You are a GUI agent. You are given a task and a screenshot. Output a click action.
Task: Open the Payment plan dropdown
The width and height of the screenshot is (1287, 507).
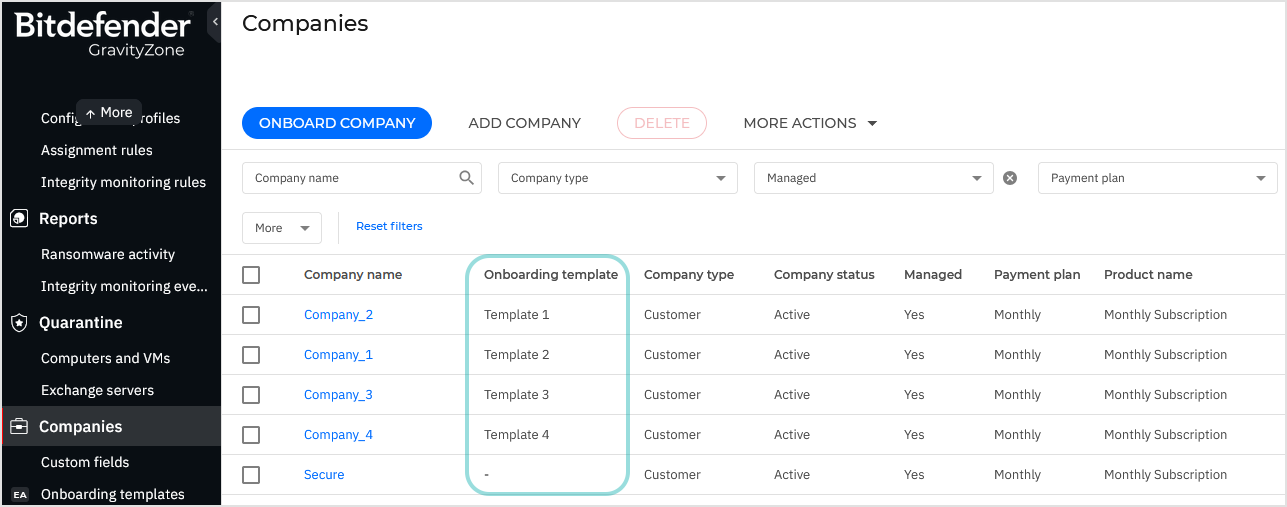click(1158, 178)
